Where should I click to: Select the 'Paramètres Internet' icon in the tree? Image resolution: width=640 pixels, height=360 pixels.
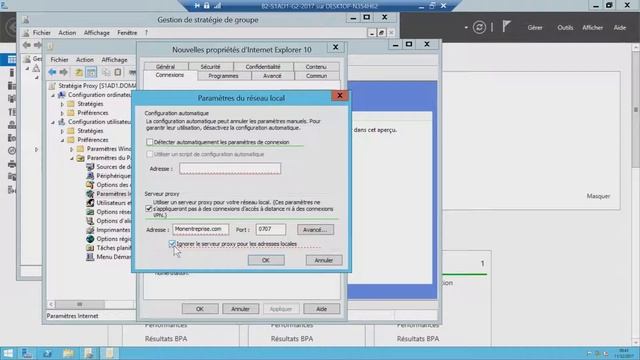coord(90,194)
